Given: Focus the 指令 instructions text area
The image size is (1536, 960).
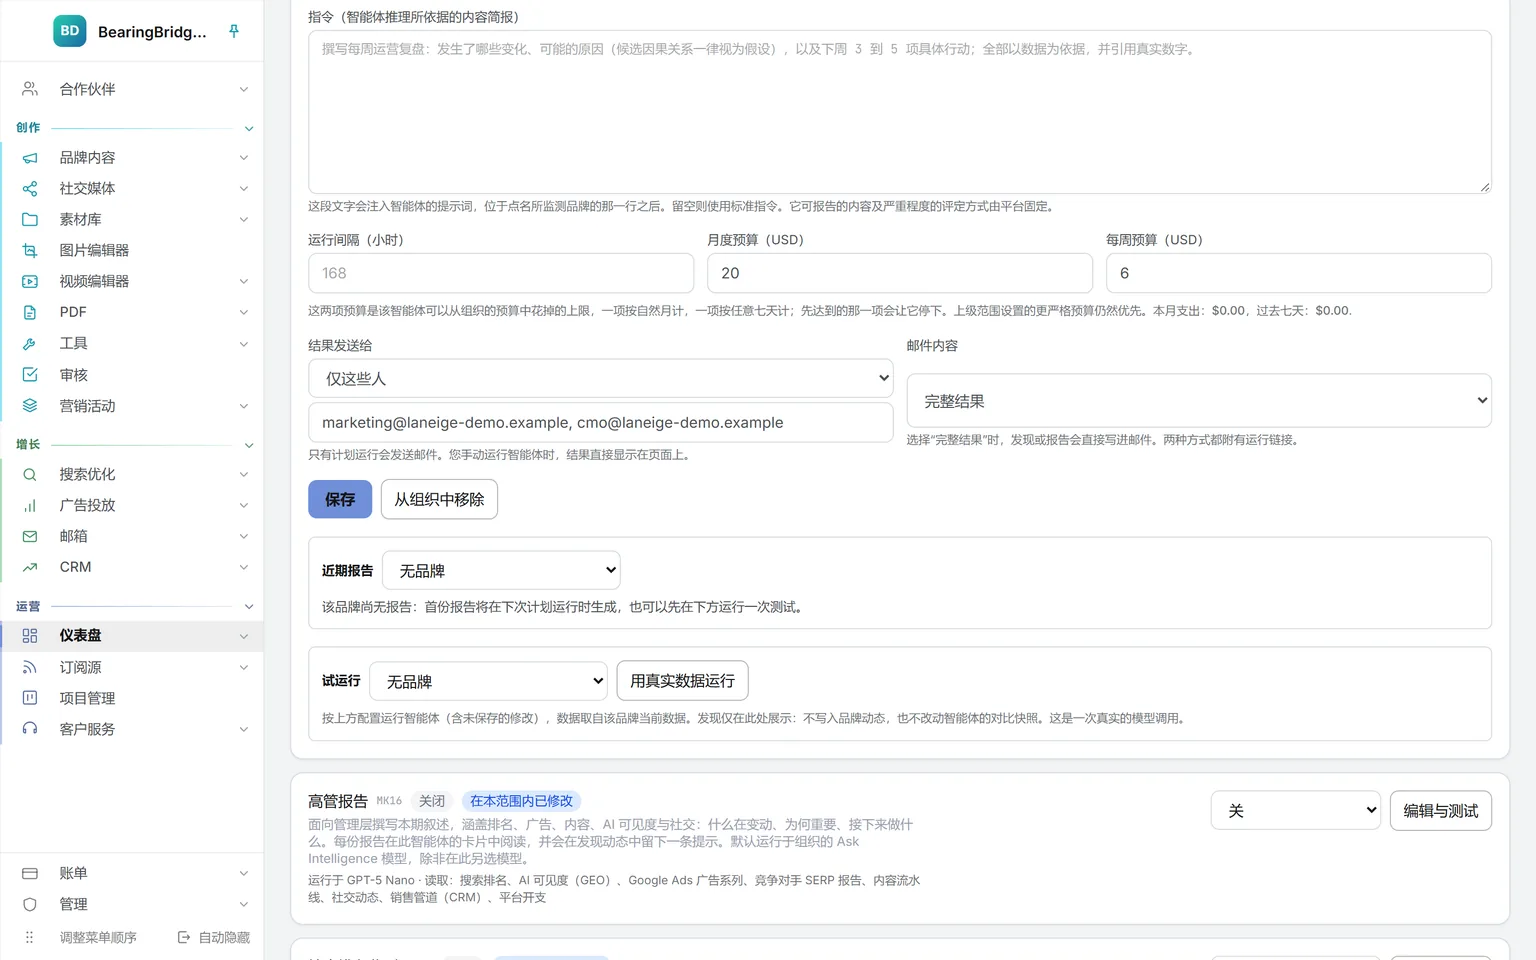Looking at the screenshot, I should click(900, 112).
